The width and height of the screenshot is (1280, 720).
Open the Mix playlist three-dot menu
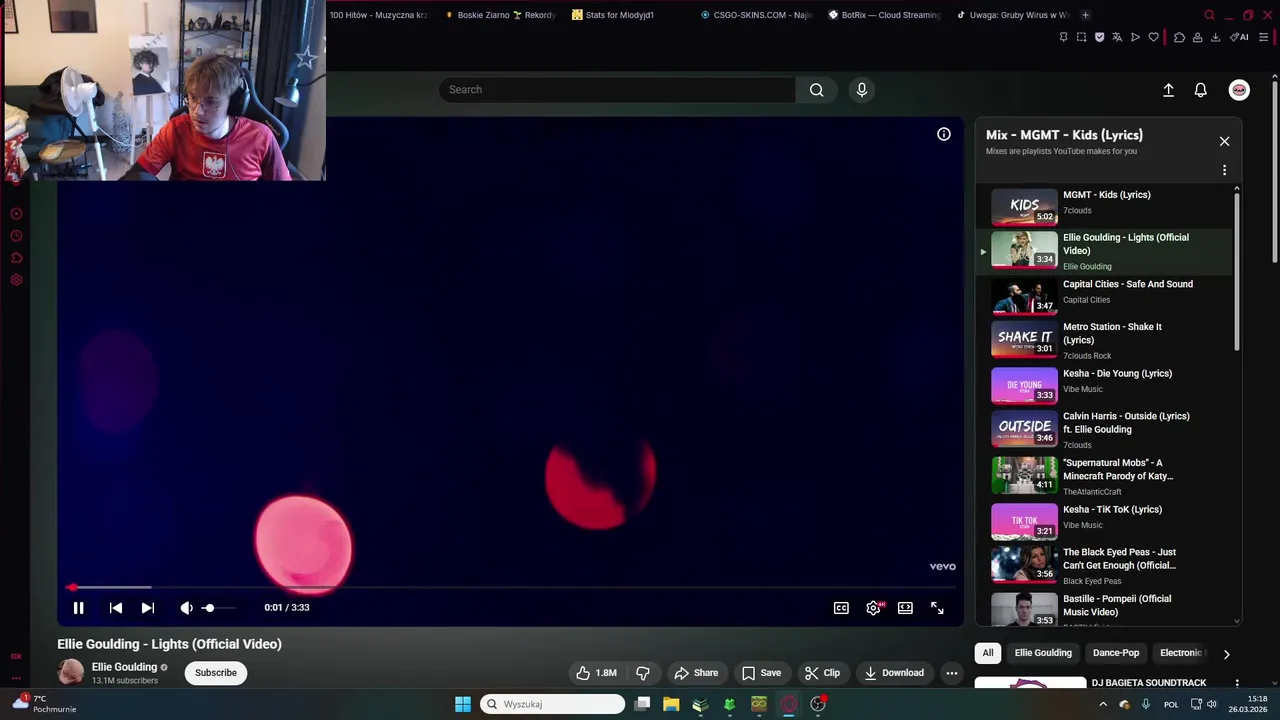(1224, 170)
